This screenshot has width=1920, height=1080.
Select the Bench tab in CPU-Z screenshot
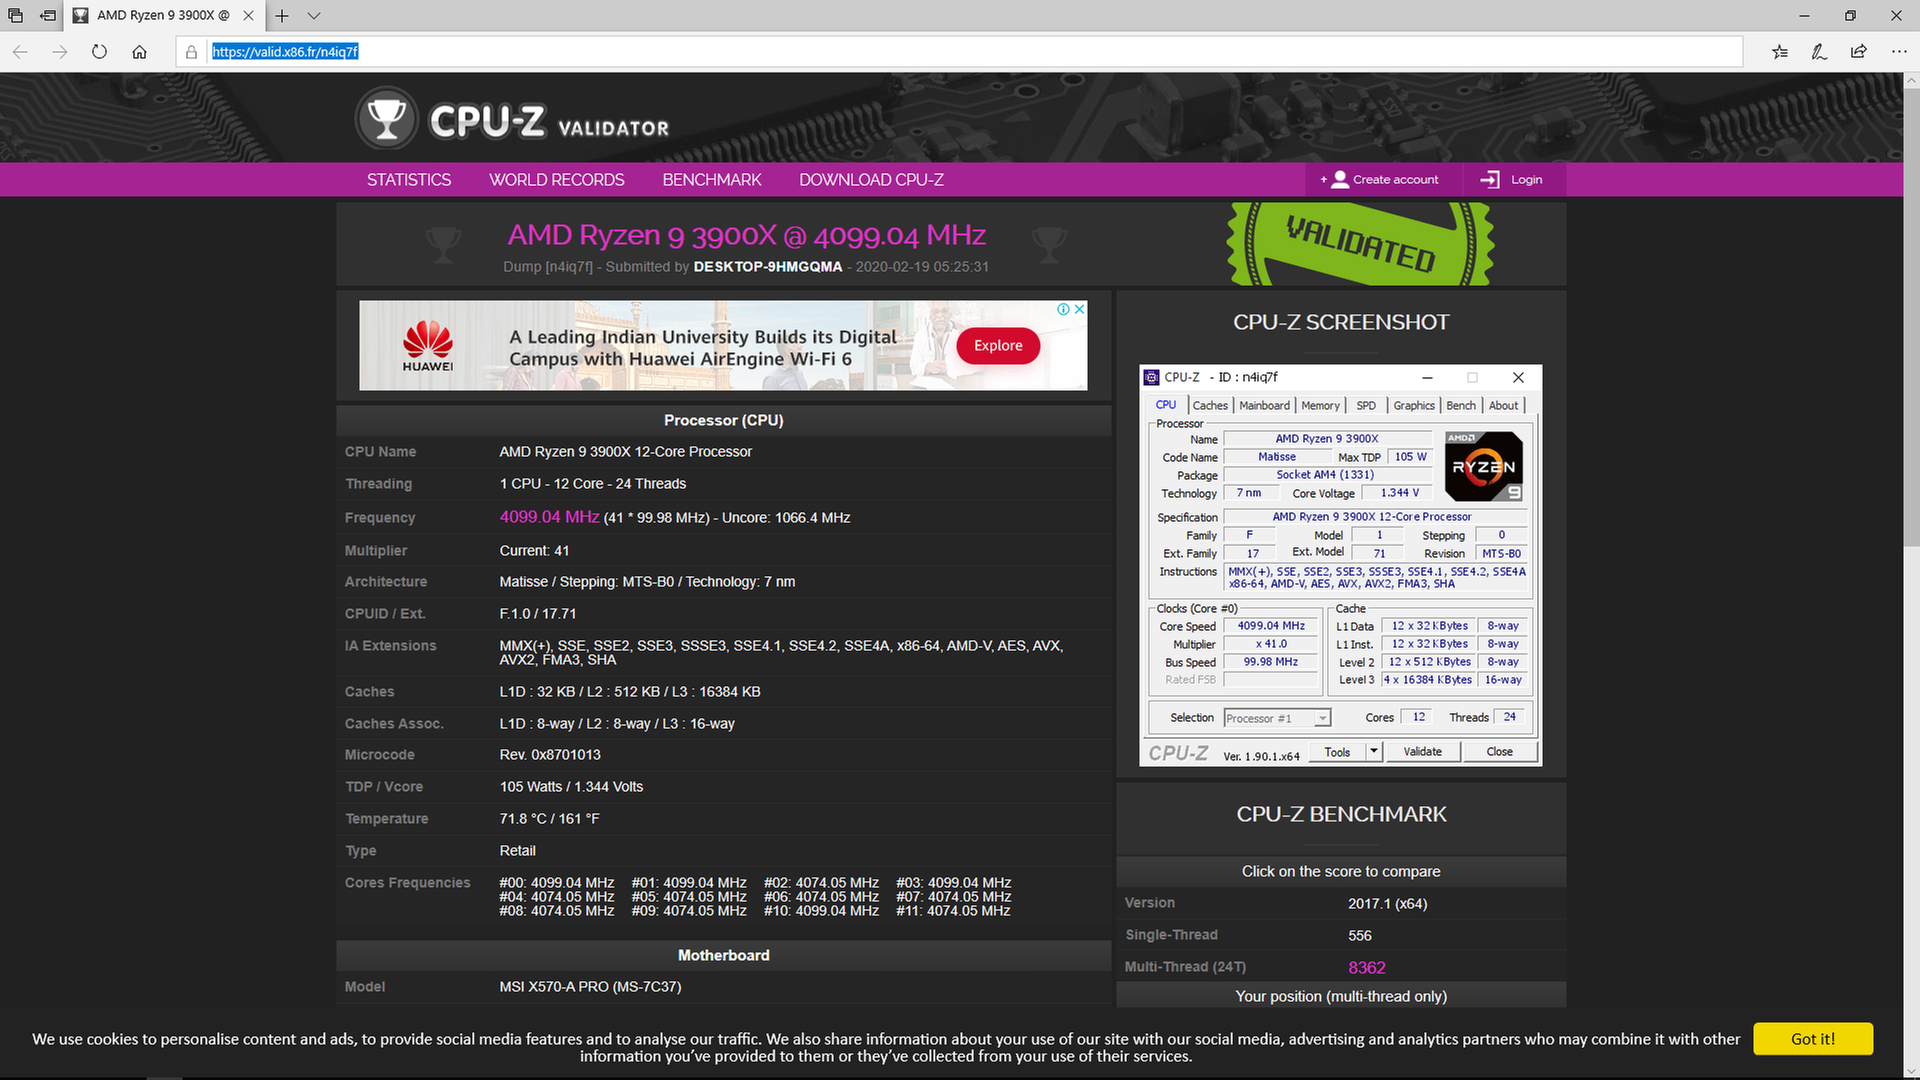click(1461, 405)
